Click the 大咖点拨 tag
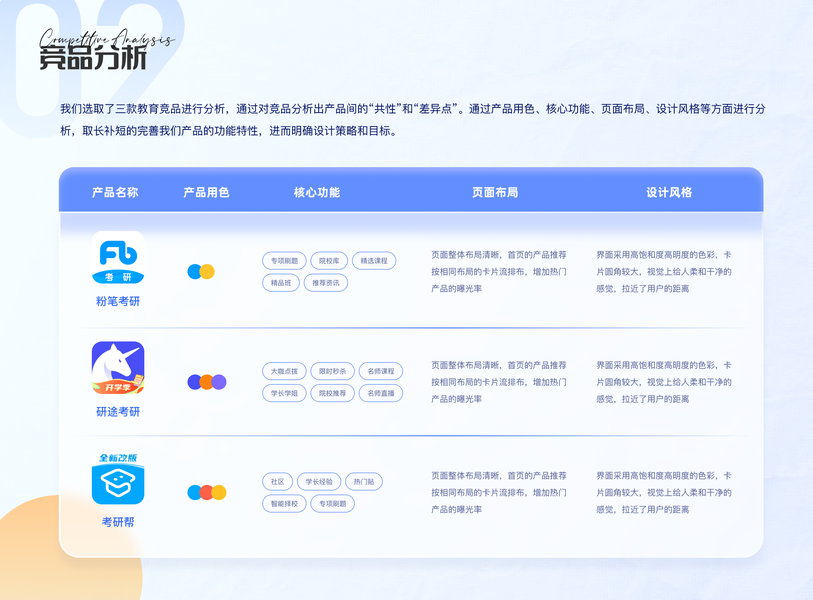Screen dimensions: 813x600 point(284,371)
